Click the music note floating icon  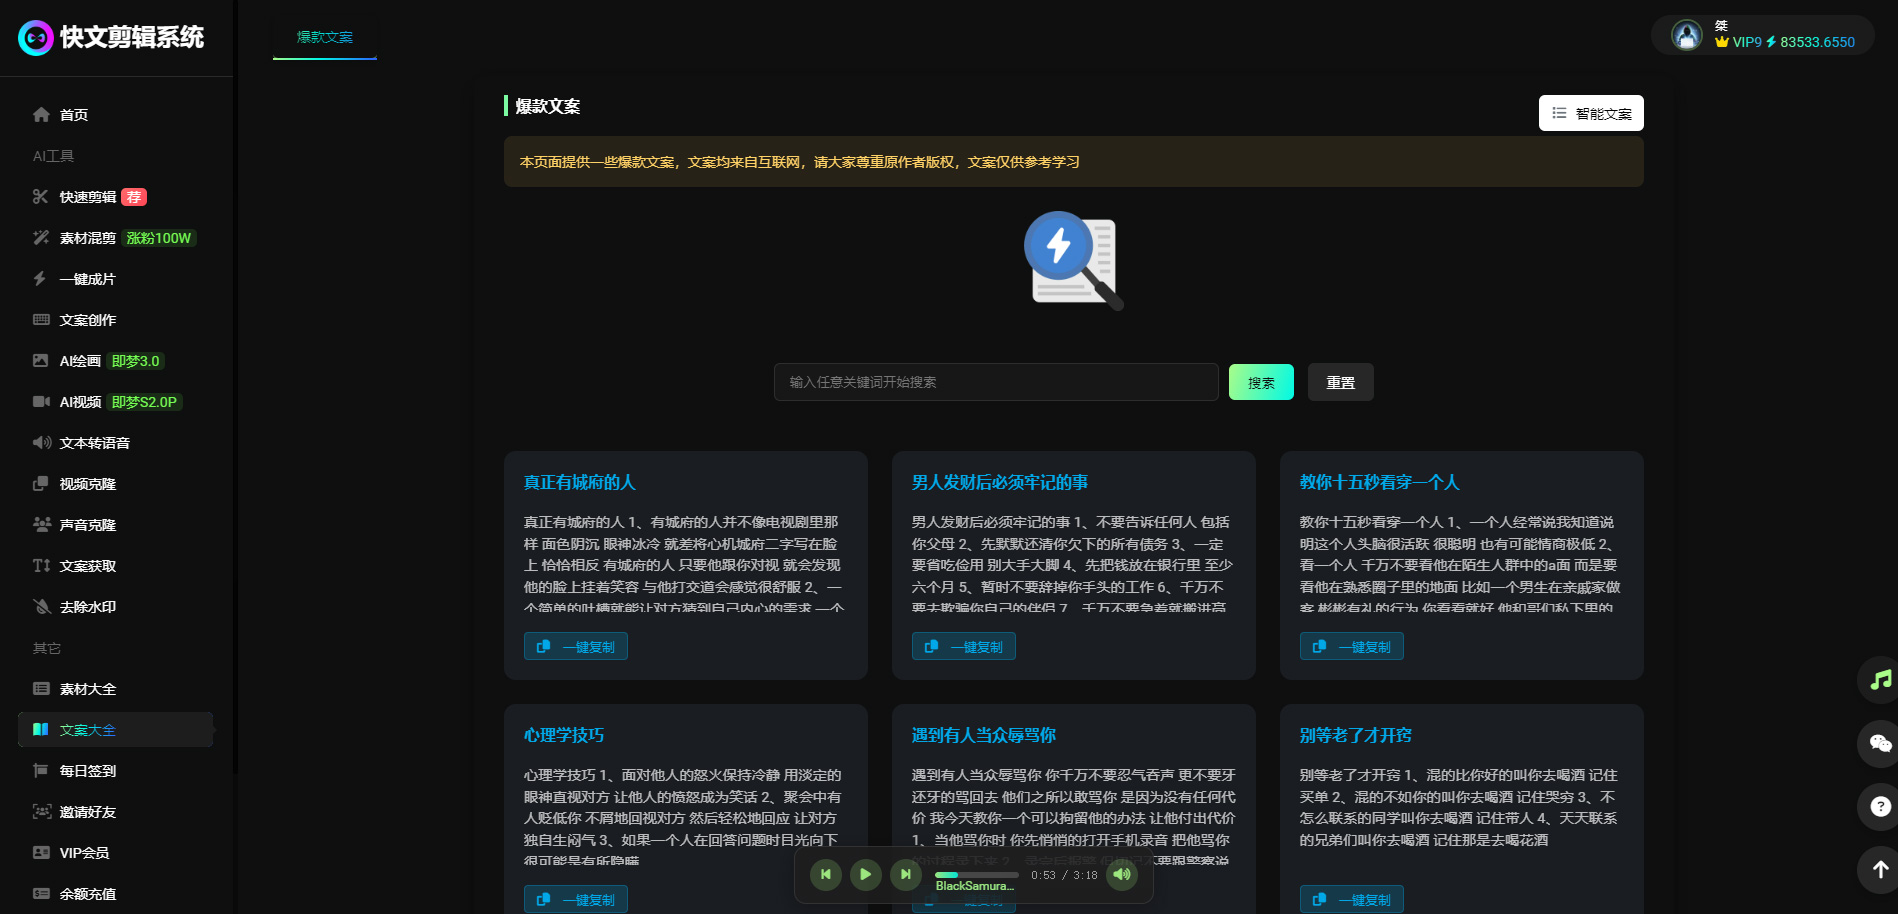pos(1880,680)
